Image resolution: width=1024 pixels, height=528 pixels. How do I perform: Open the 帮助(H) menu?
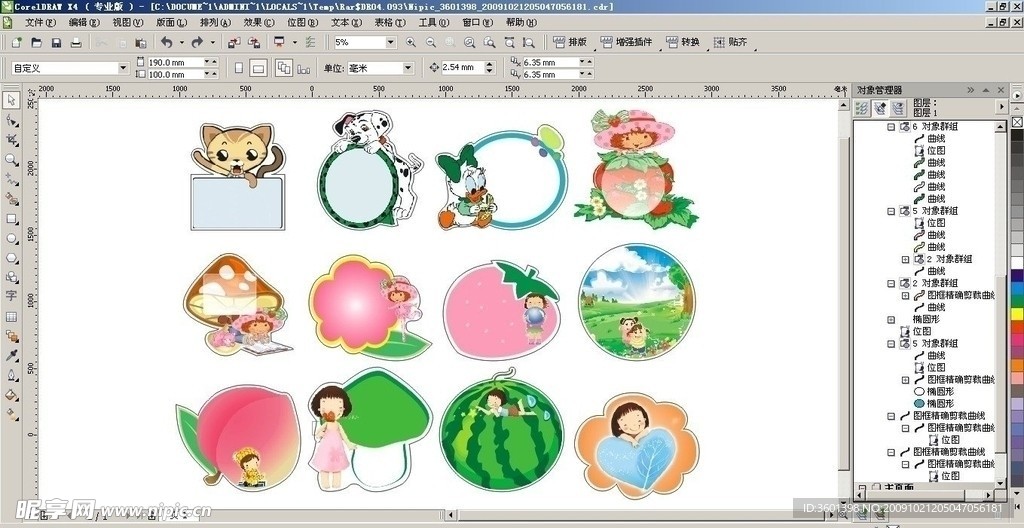point(521,23)
